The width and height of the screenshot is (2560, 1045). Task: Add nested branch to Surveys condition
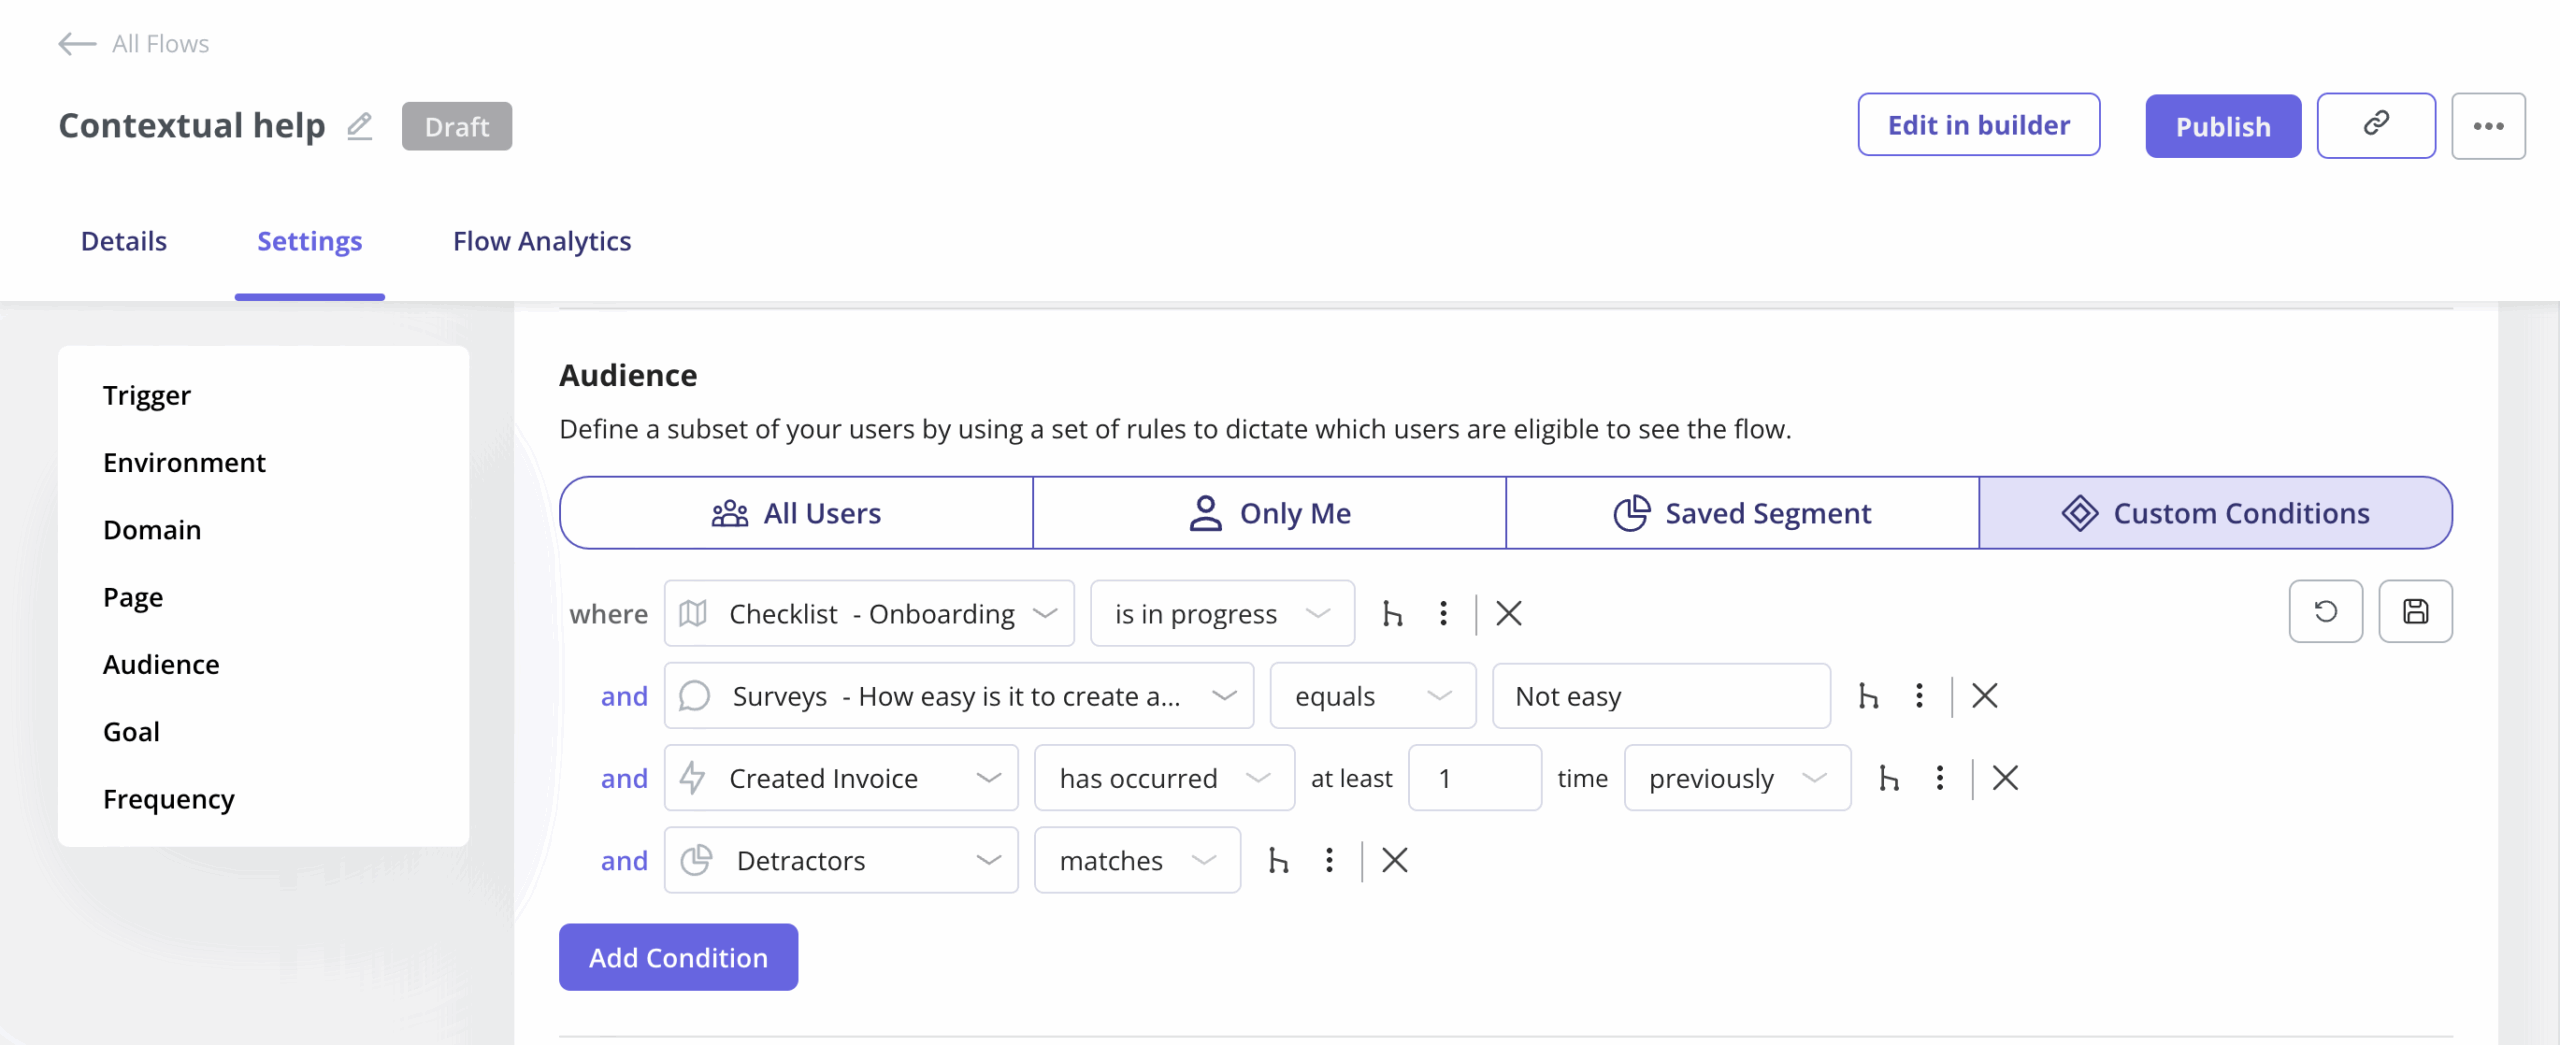[1868, 696]
